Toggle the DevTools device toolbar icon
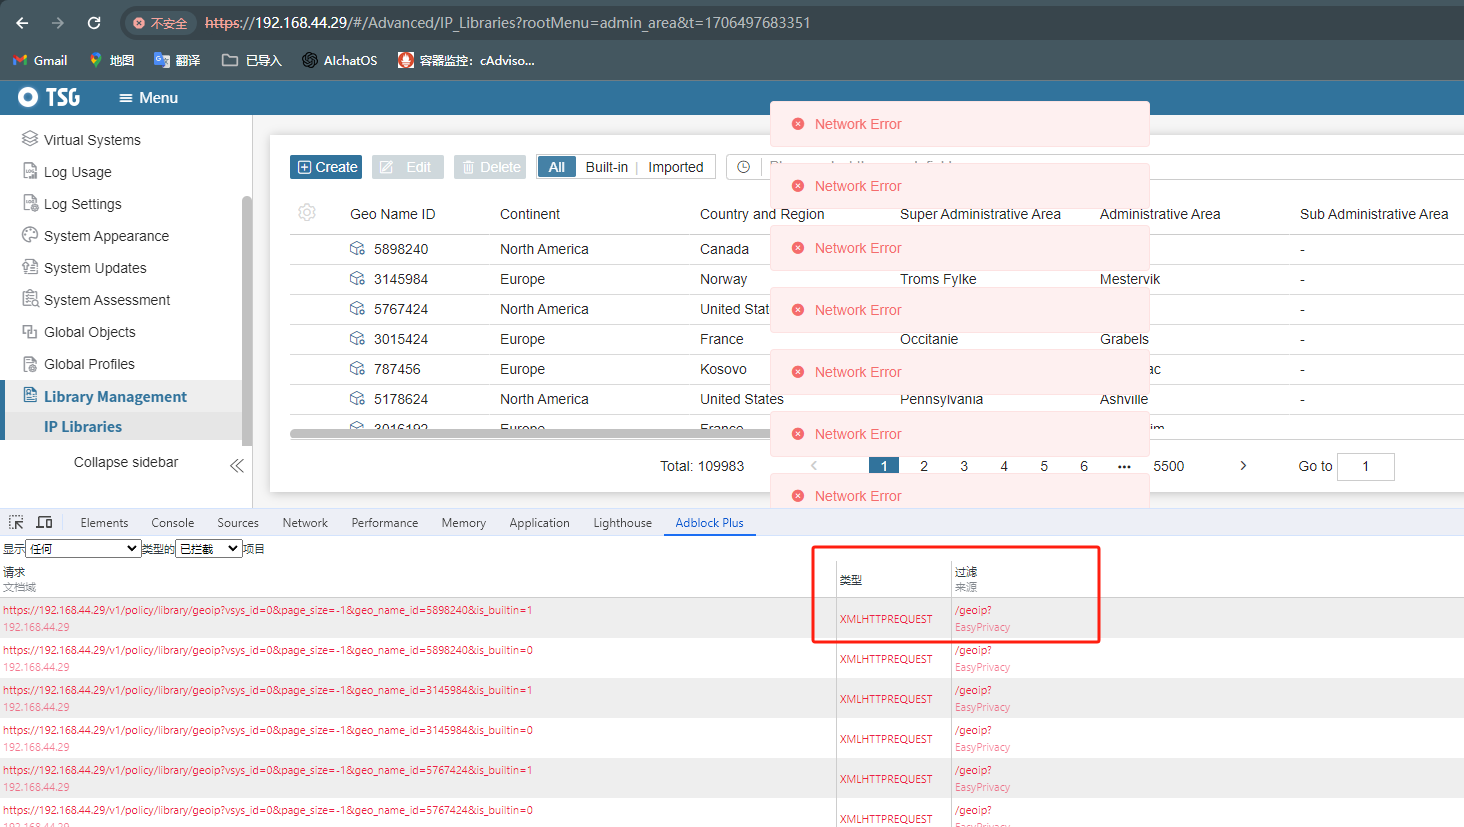1464x827 pixels. point(44,522)
